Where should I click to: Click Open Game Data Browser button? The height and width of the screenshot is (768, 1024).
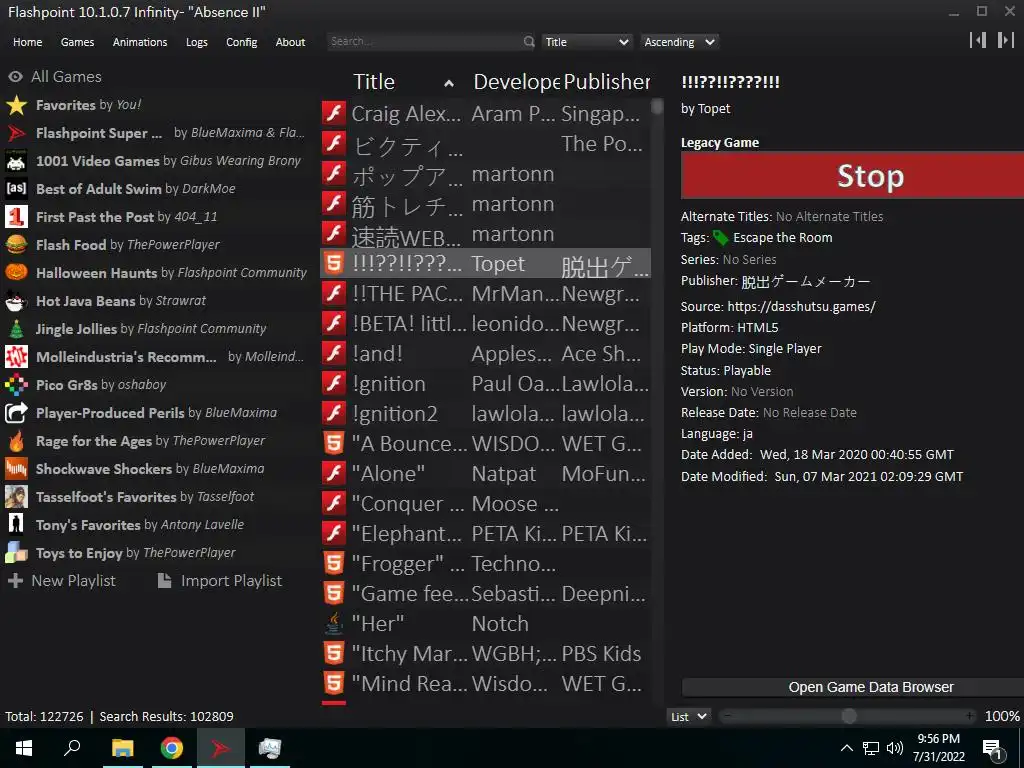click(x=853, y=687)
